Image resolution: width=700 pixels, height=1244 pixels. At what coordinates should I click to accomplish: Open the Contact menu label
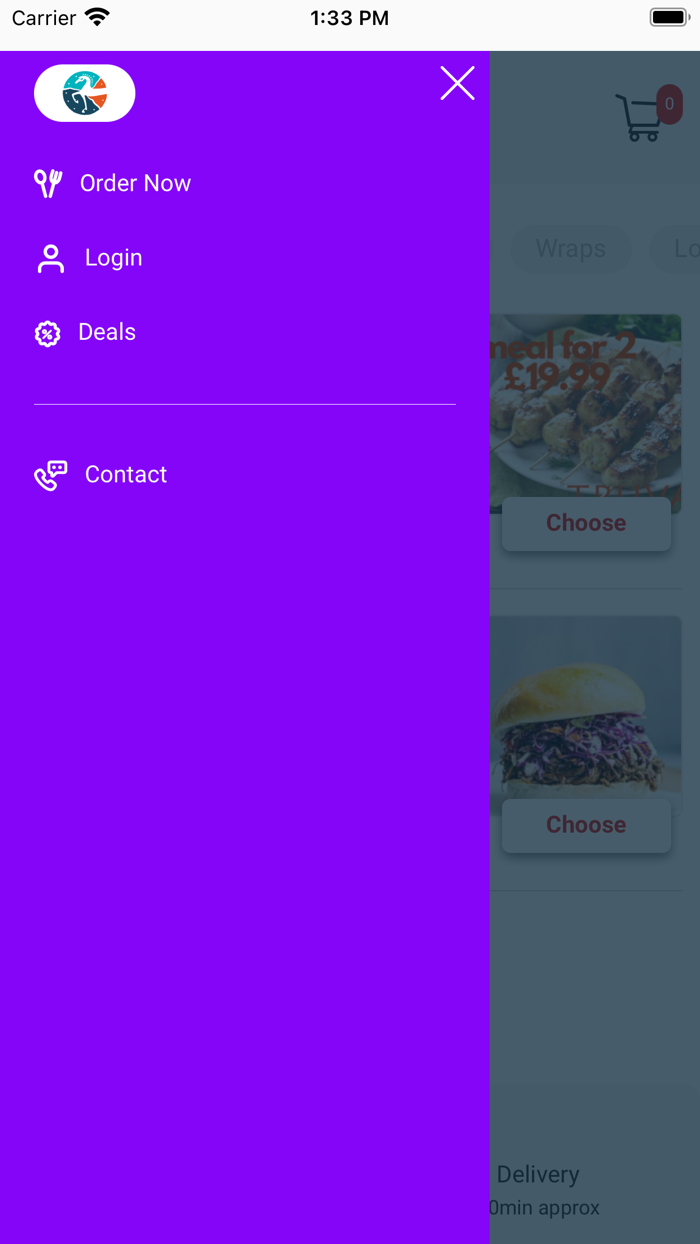click(x=126, y=474)
